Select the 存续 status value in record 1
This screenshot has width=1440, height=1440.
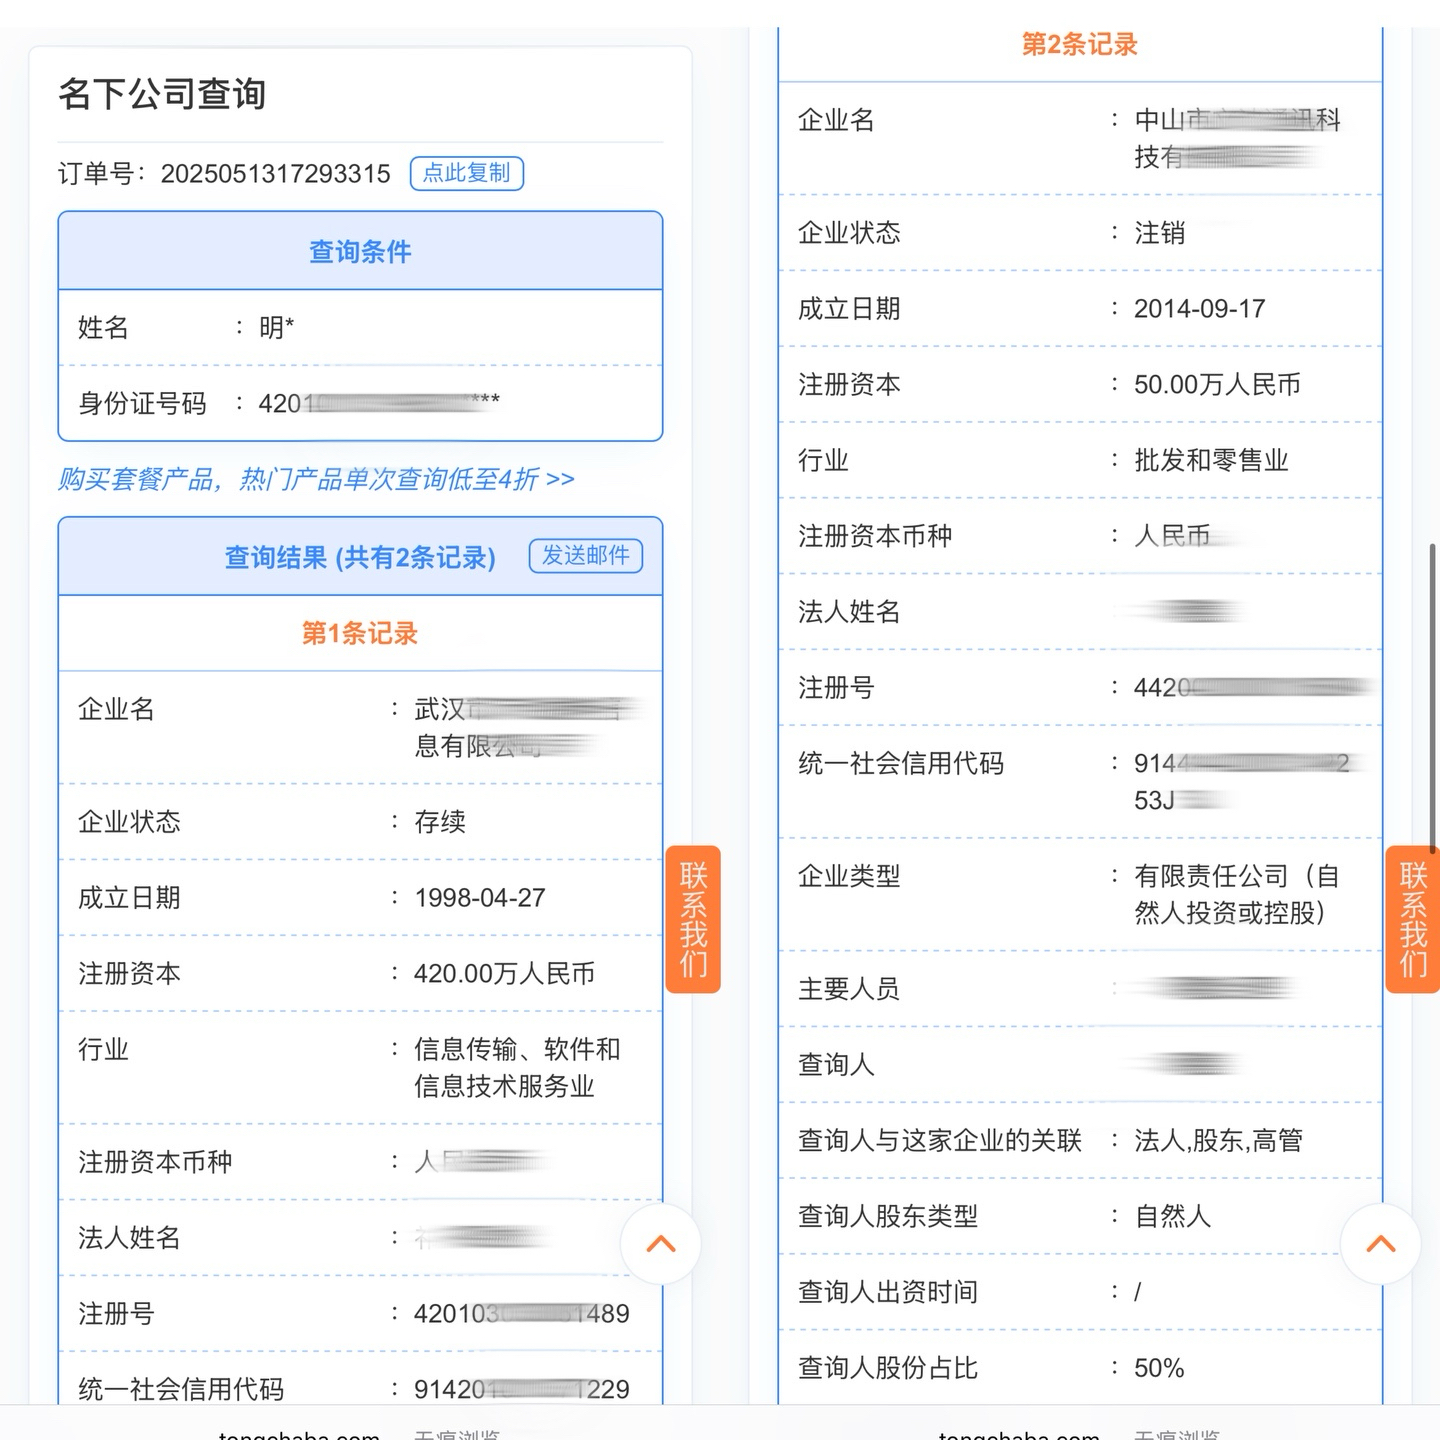tap(441, 822)
